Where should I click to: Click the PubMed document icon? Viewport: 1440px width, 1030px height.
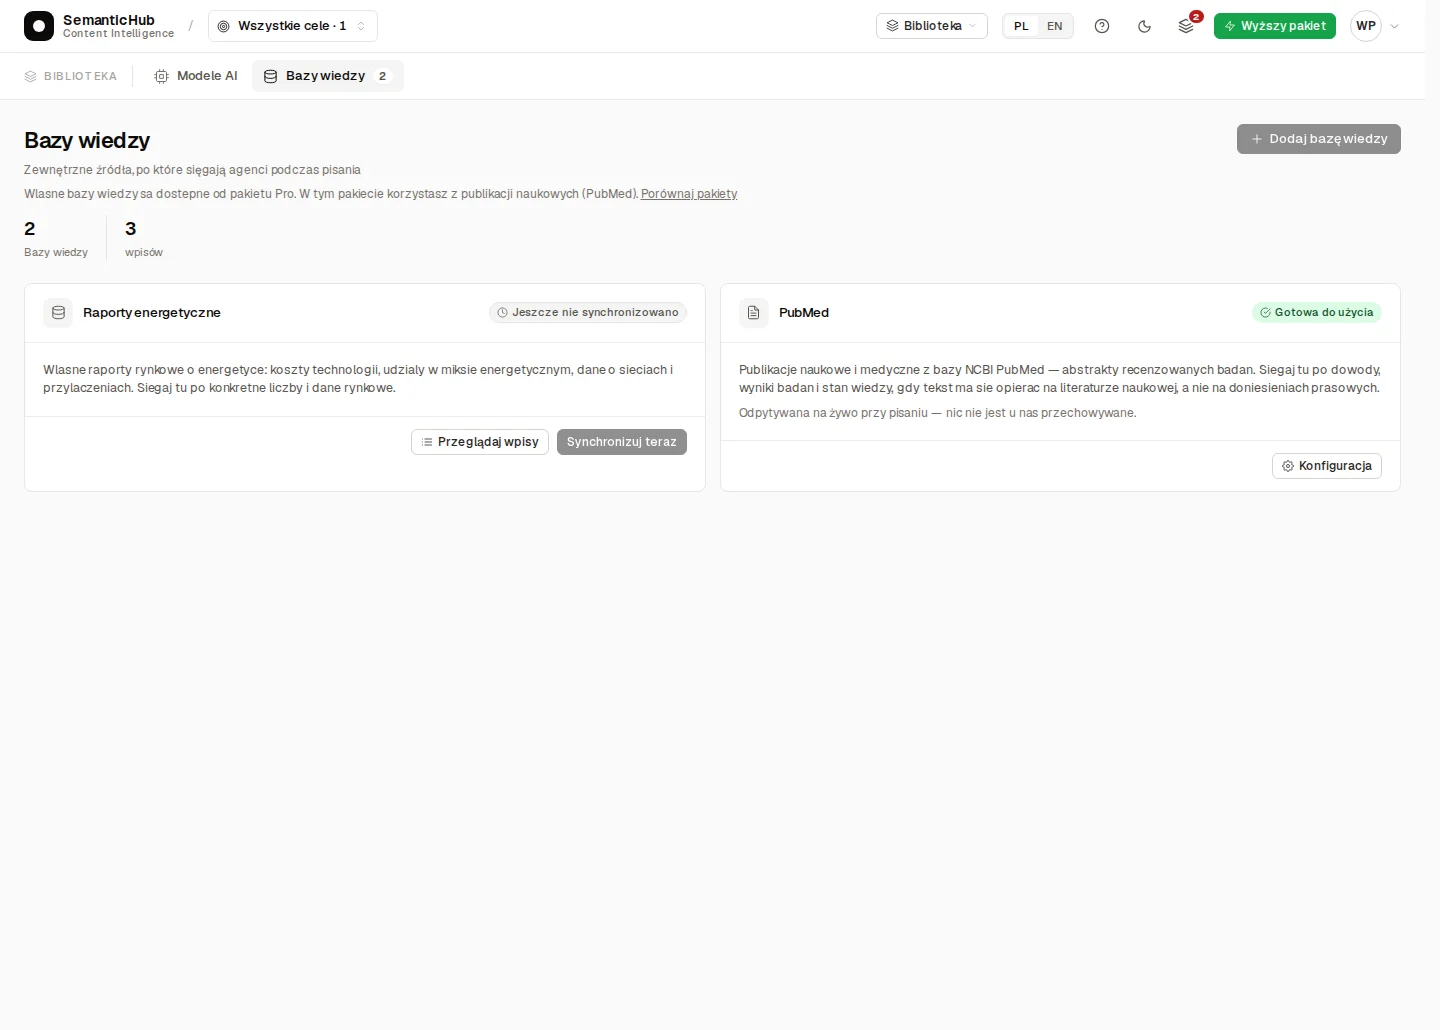(754, 313)
